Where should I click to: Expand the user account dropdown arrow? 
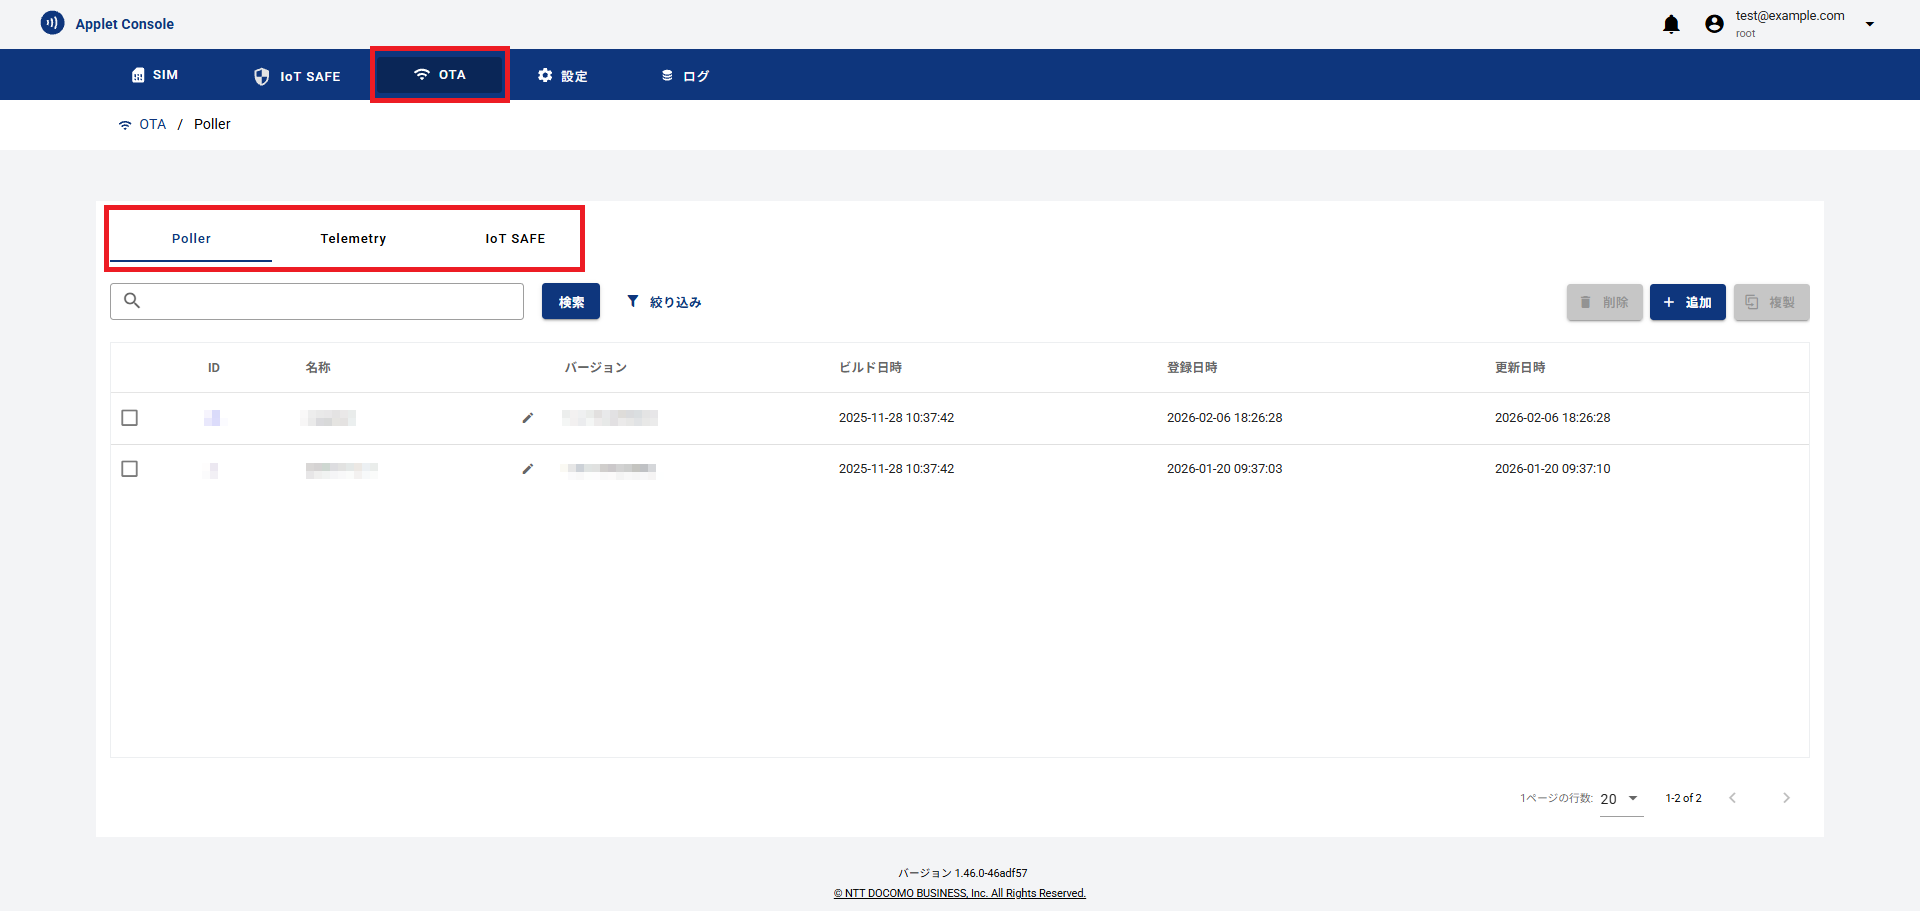tap(1869, 24)
